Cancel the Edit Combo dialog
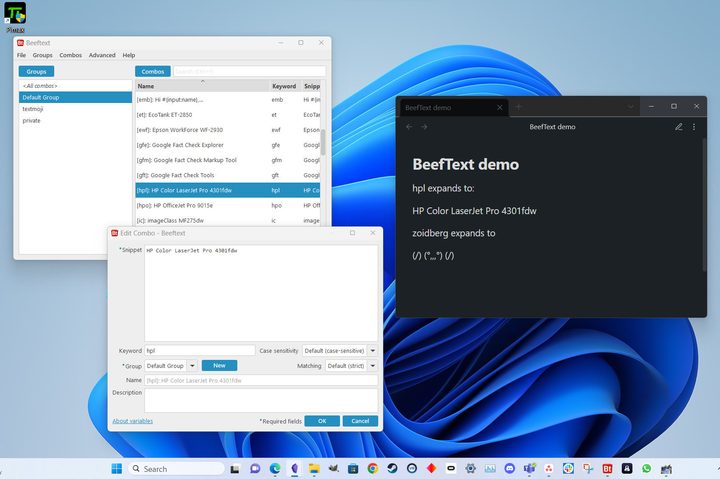This screenshot has height=479, width=720. (x=360, y=421)
